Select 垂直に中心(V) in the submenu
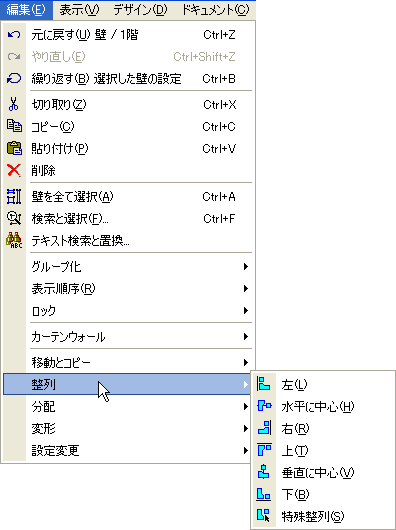This screenshot has height=530, width=396. tap(323, 472)
